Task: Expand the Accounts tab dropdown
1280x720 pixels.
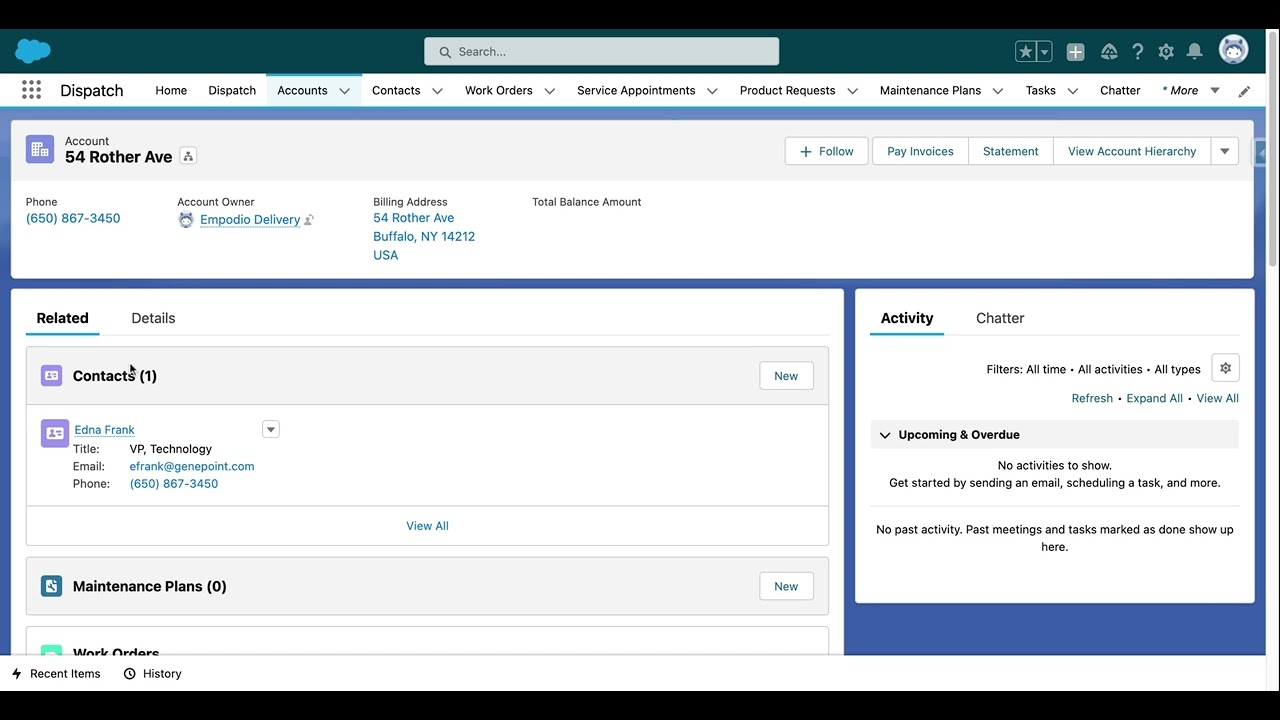Action: (x=344, y=91)
